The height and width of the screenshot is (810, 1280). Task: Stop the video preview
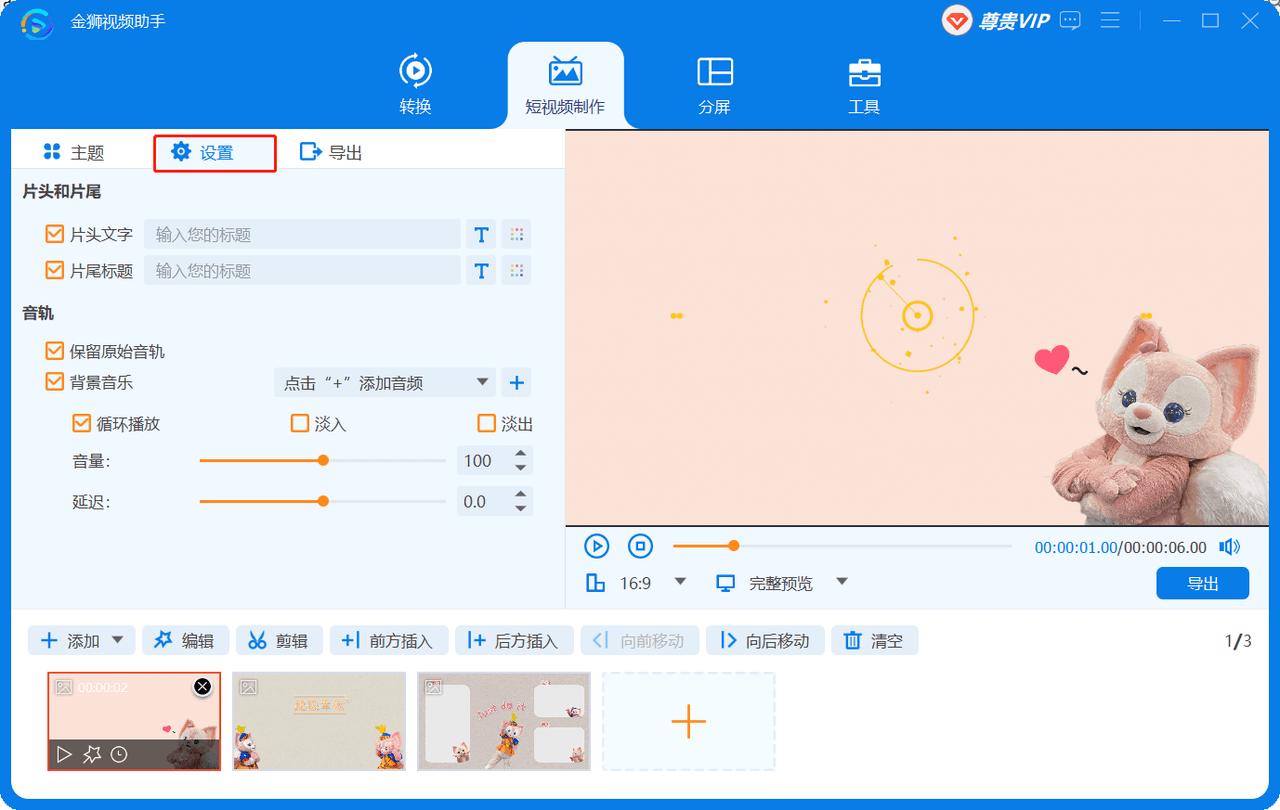(640, 546)
